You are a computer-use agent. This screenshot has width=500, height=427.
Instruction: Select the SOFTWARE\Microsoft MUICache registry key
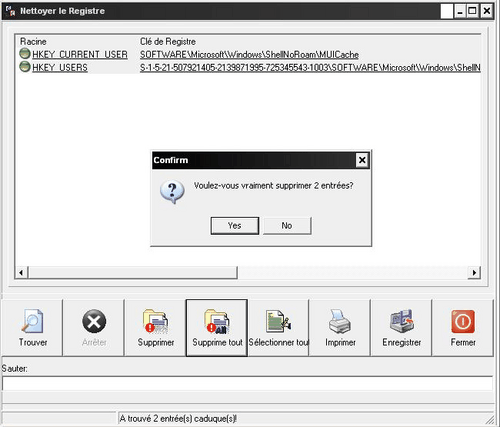249,54
